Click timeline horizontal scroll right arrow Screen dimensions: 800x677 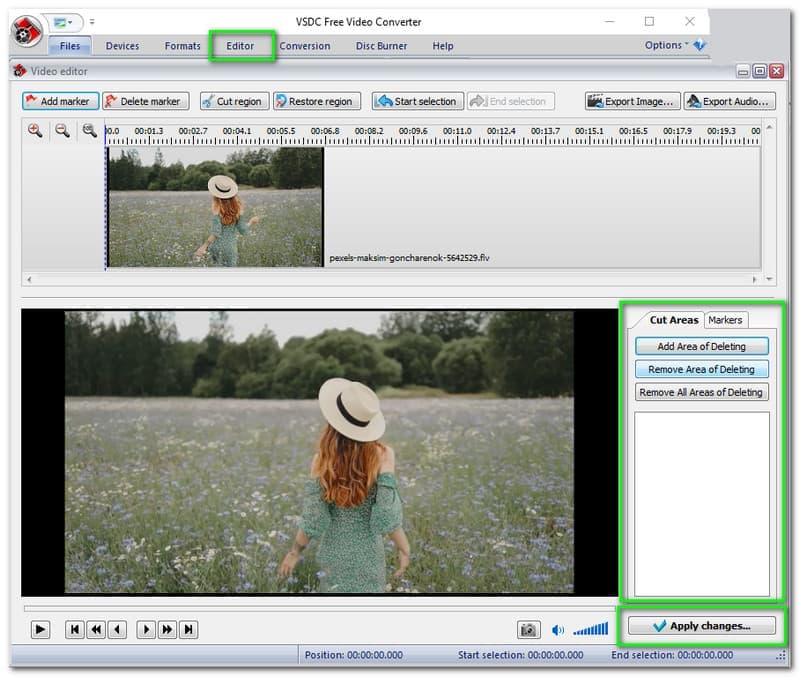pyautogui.click(x=754, y=279)
